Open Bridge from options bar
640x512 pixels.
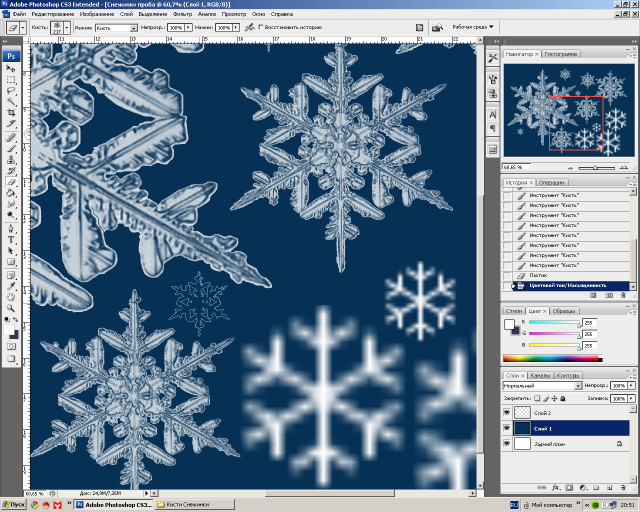coord(437,27)
